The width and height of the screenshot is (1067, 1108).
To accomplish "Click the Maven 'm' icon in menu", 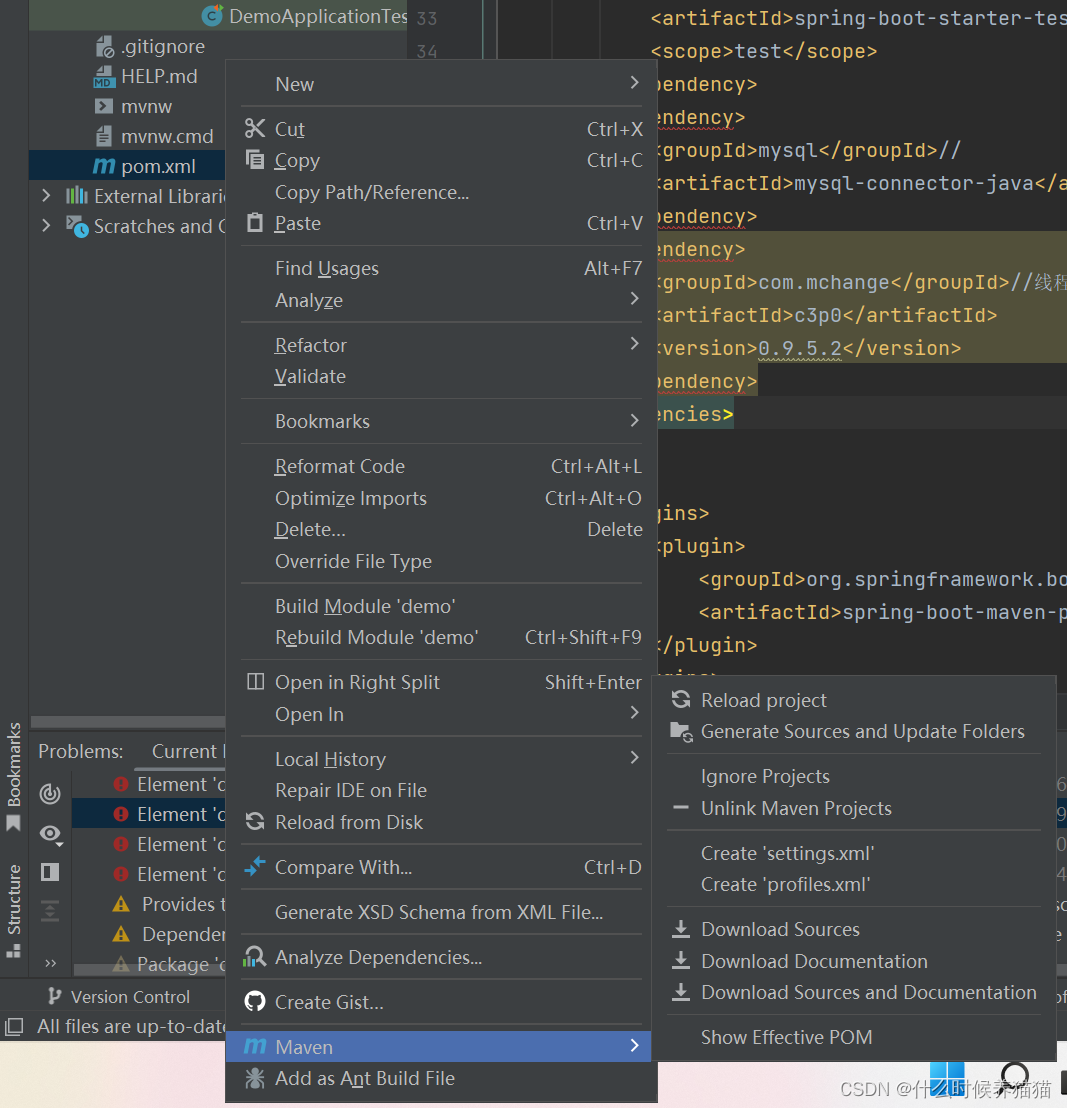I will 255,1047.
